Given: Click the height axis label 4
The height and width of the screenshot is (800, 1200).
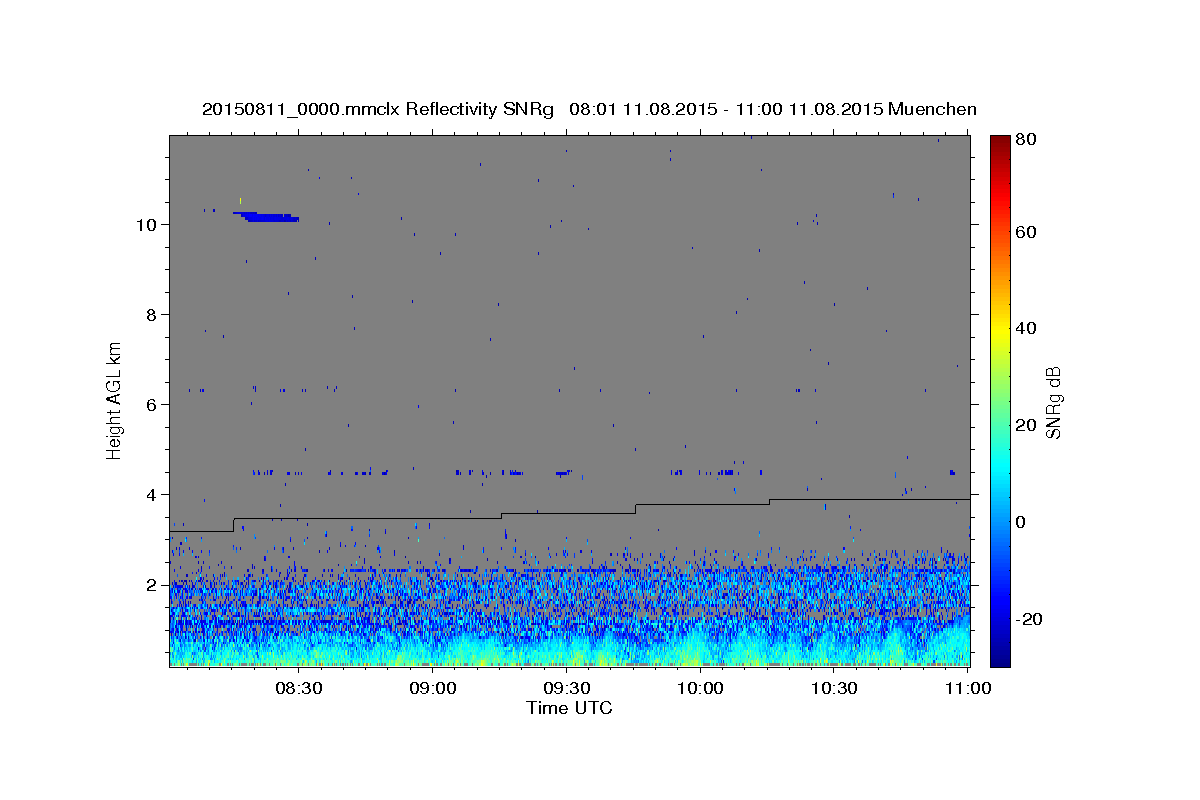Looking at the screenshot, I should tap(152, 495).
